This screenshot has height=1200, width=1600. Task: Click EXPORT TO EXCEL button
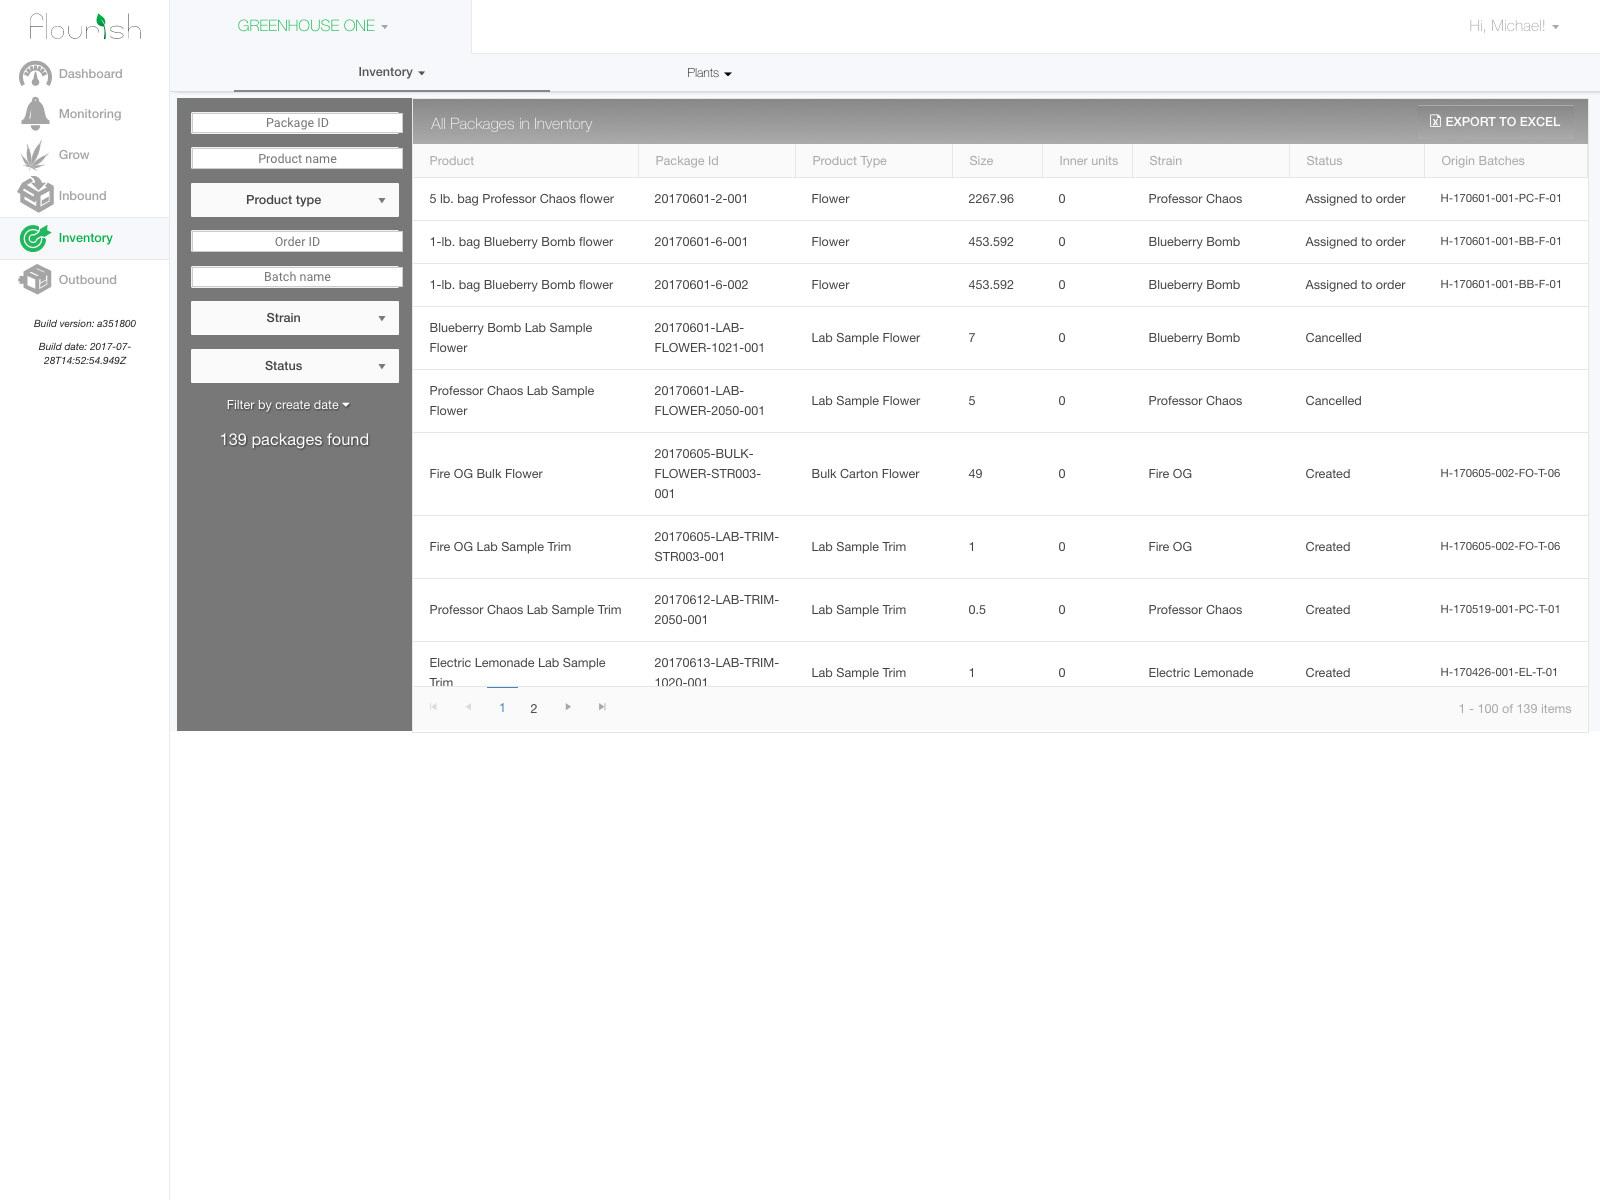click(1494, 121)
